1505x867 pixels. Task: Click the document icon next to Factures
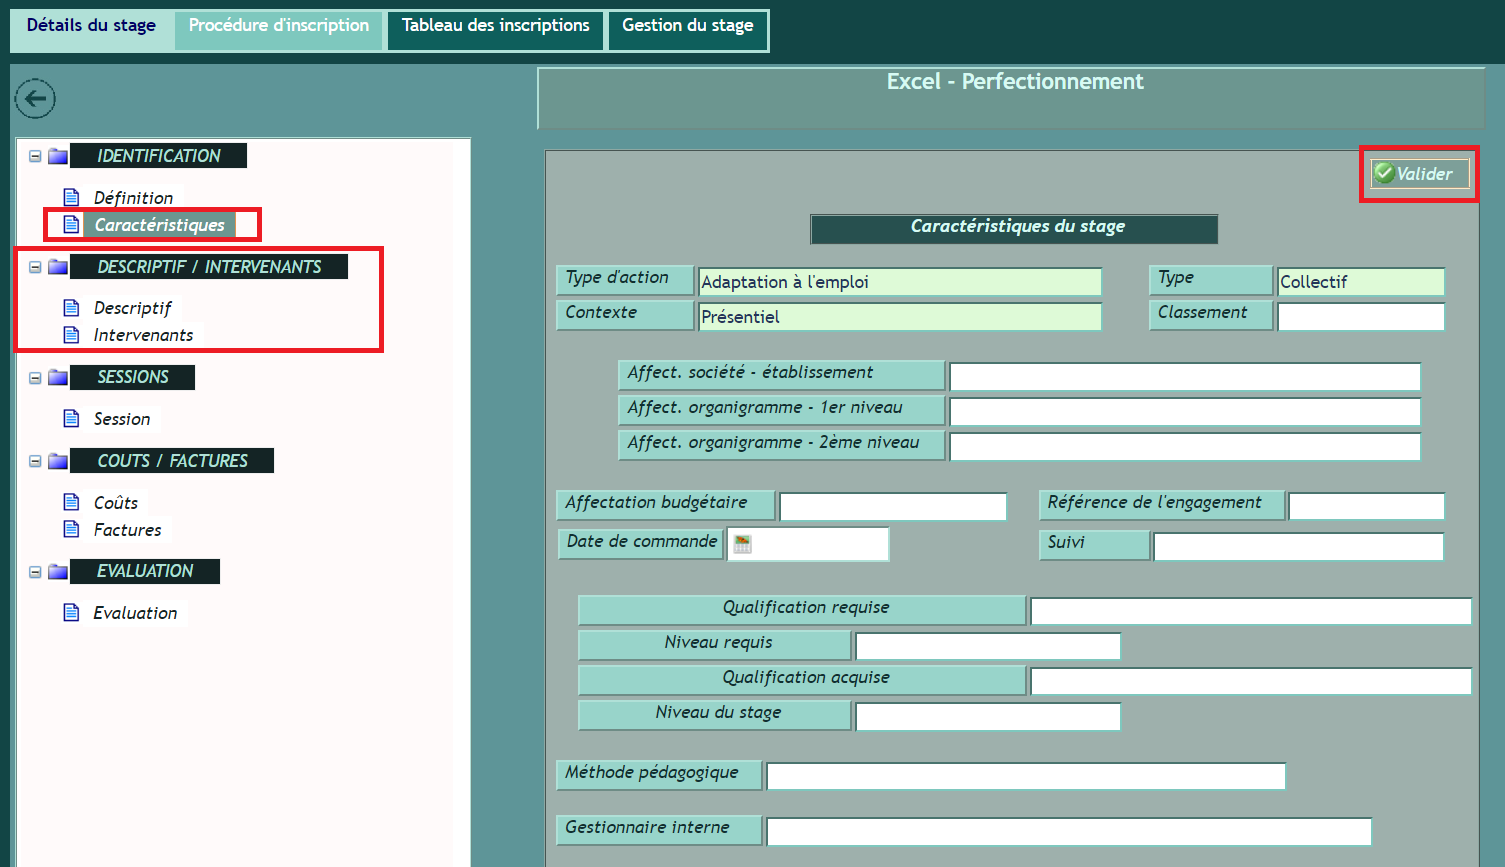pos(71,529)
